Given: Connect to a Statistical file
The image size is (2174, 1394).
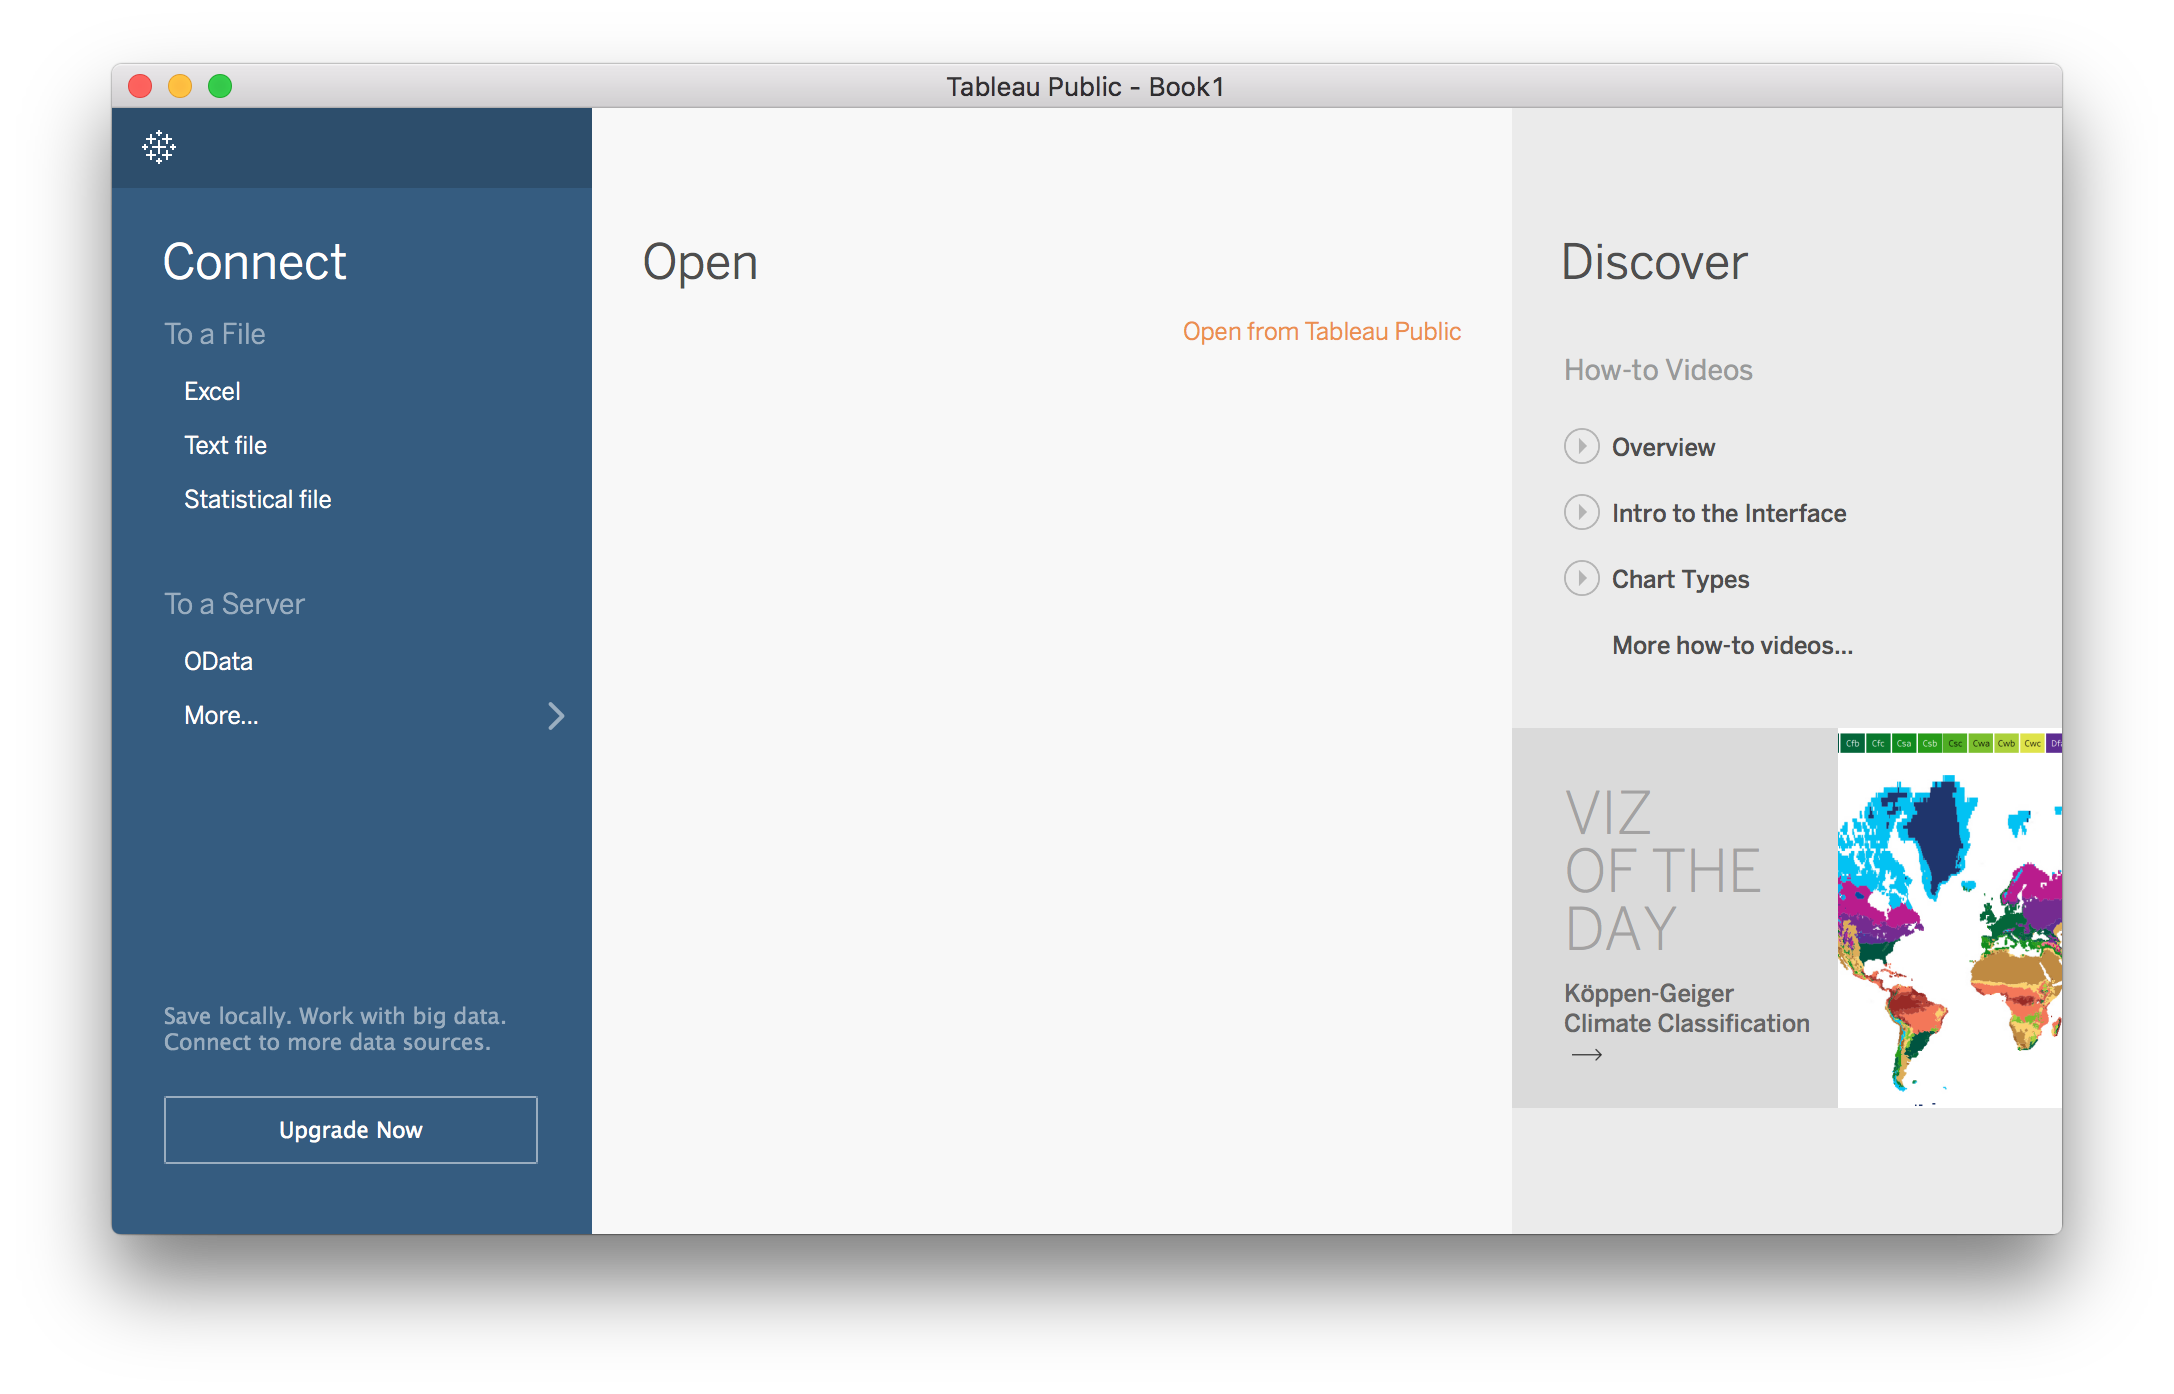Looking at the screenshot, I should 257,499.
